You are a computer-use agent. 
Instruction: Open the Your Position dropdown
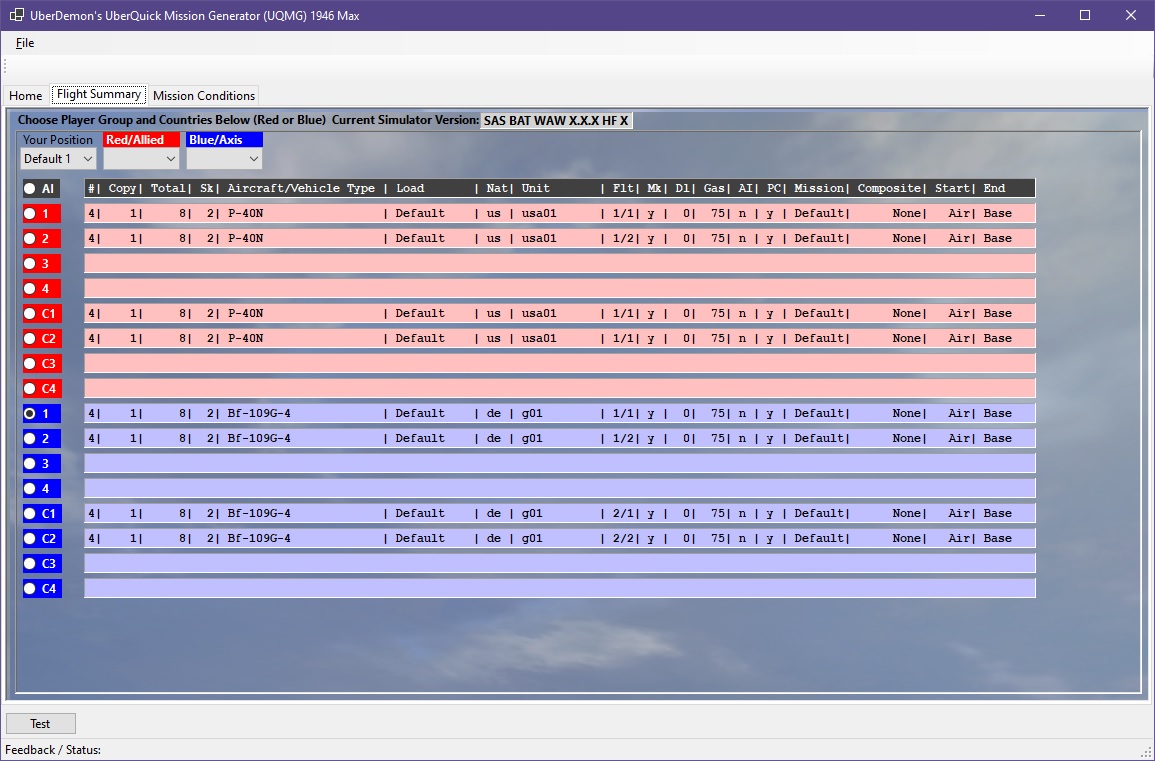58,159
